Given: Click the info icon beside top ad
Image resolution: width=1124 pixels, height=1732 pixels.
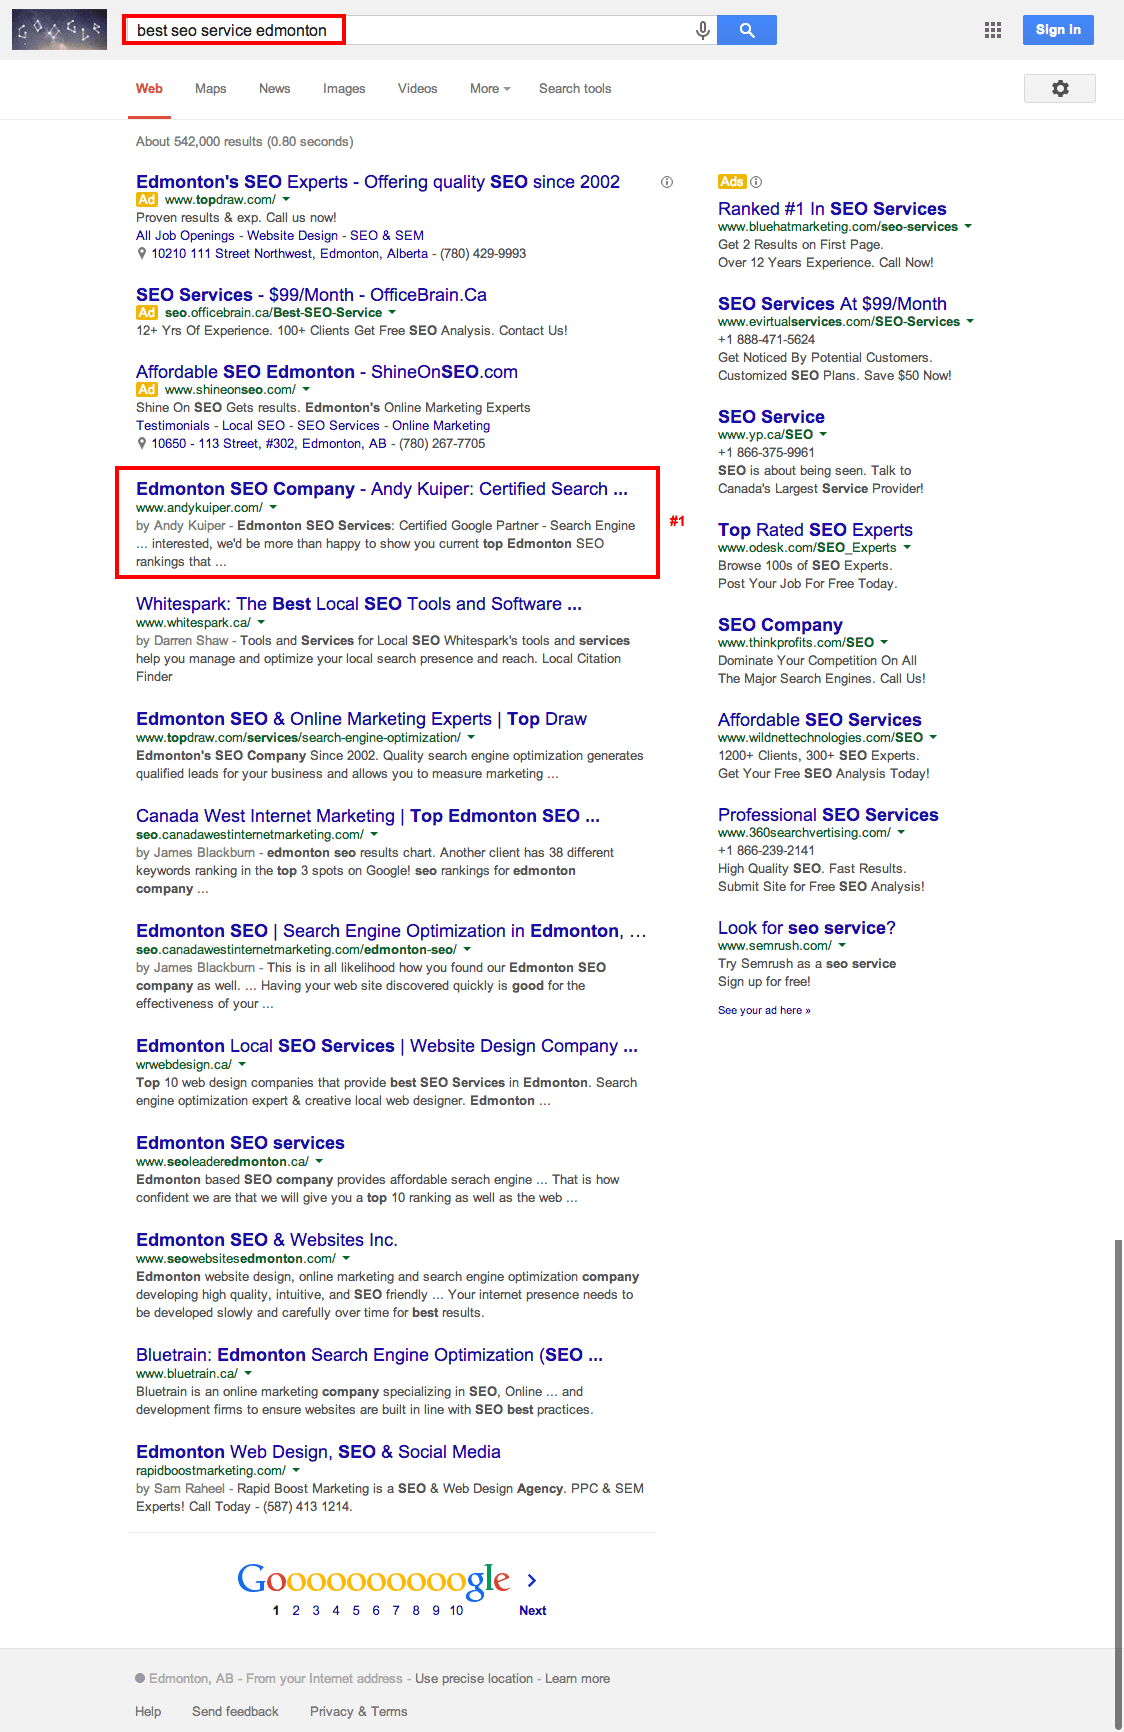Looking at the screenshot, I should [667, 182].
